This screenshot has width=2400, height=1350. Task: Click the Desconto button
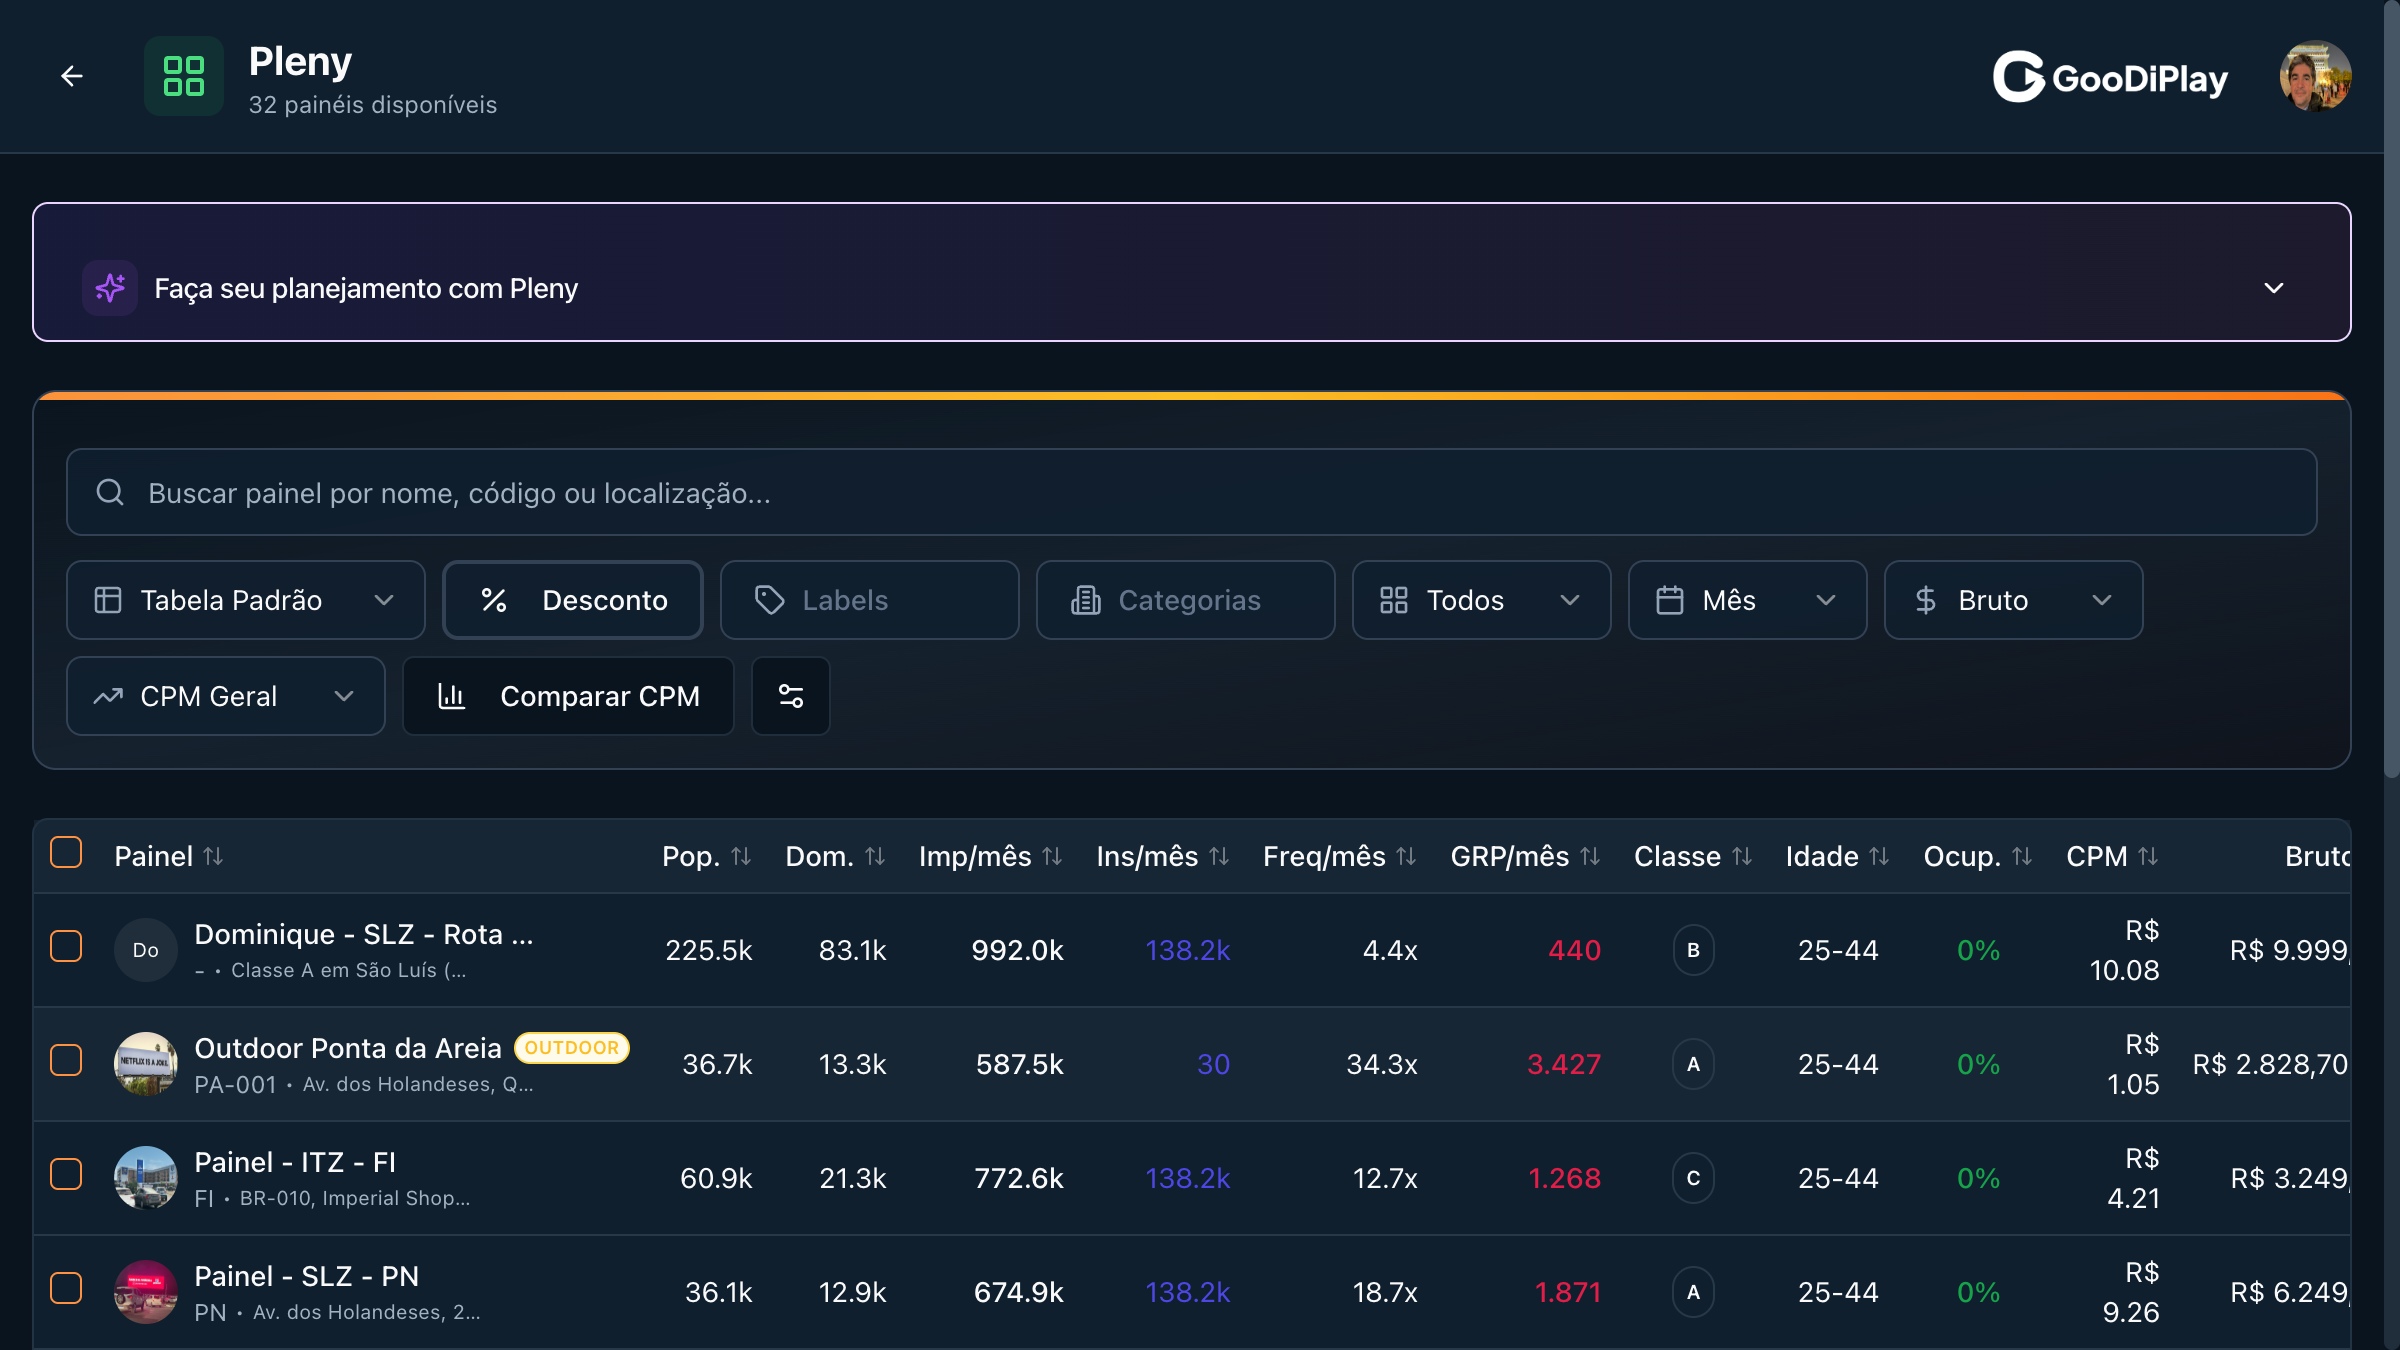click(x=573, y=600)
